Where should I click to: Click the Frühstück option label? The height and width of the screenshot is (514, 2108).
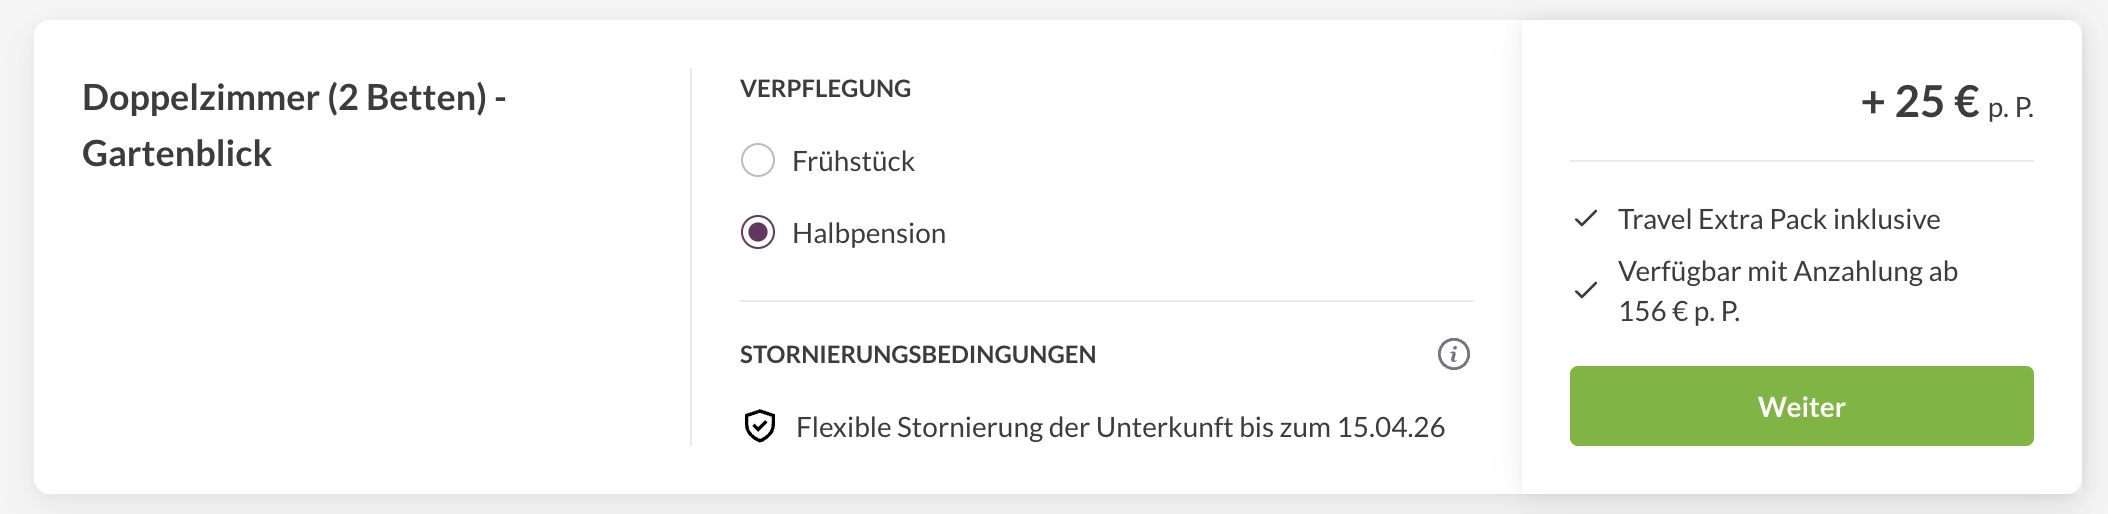click(853, 161)
